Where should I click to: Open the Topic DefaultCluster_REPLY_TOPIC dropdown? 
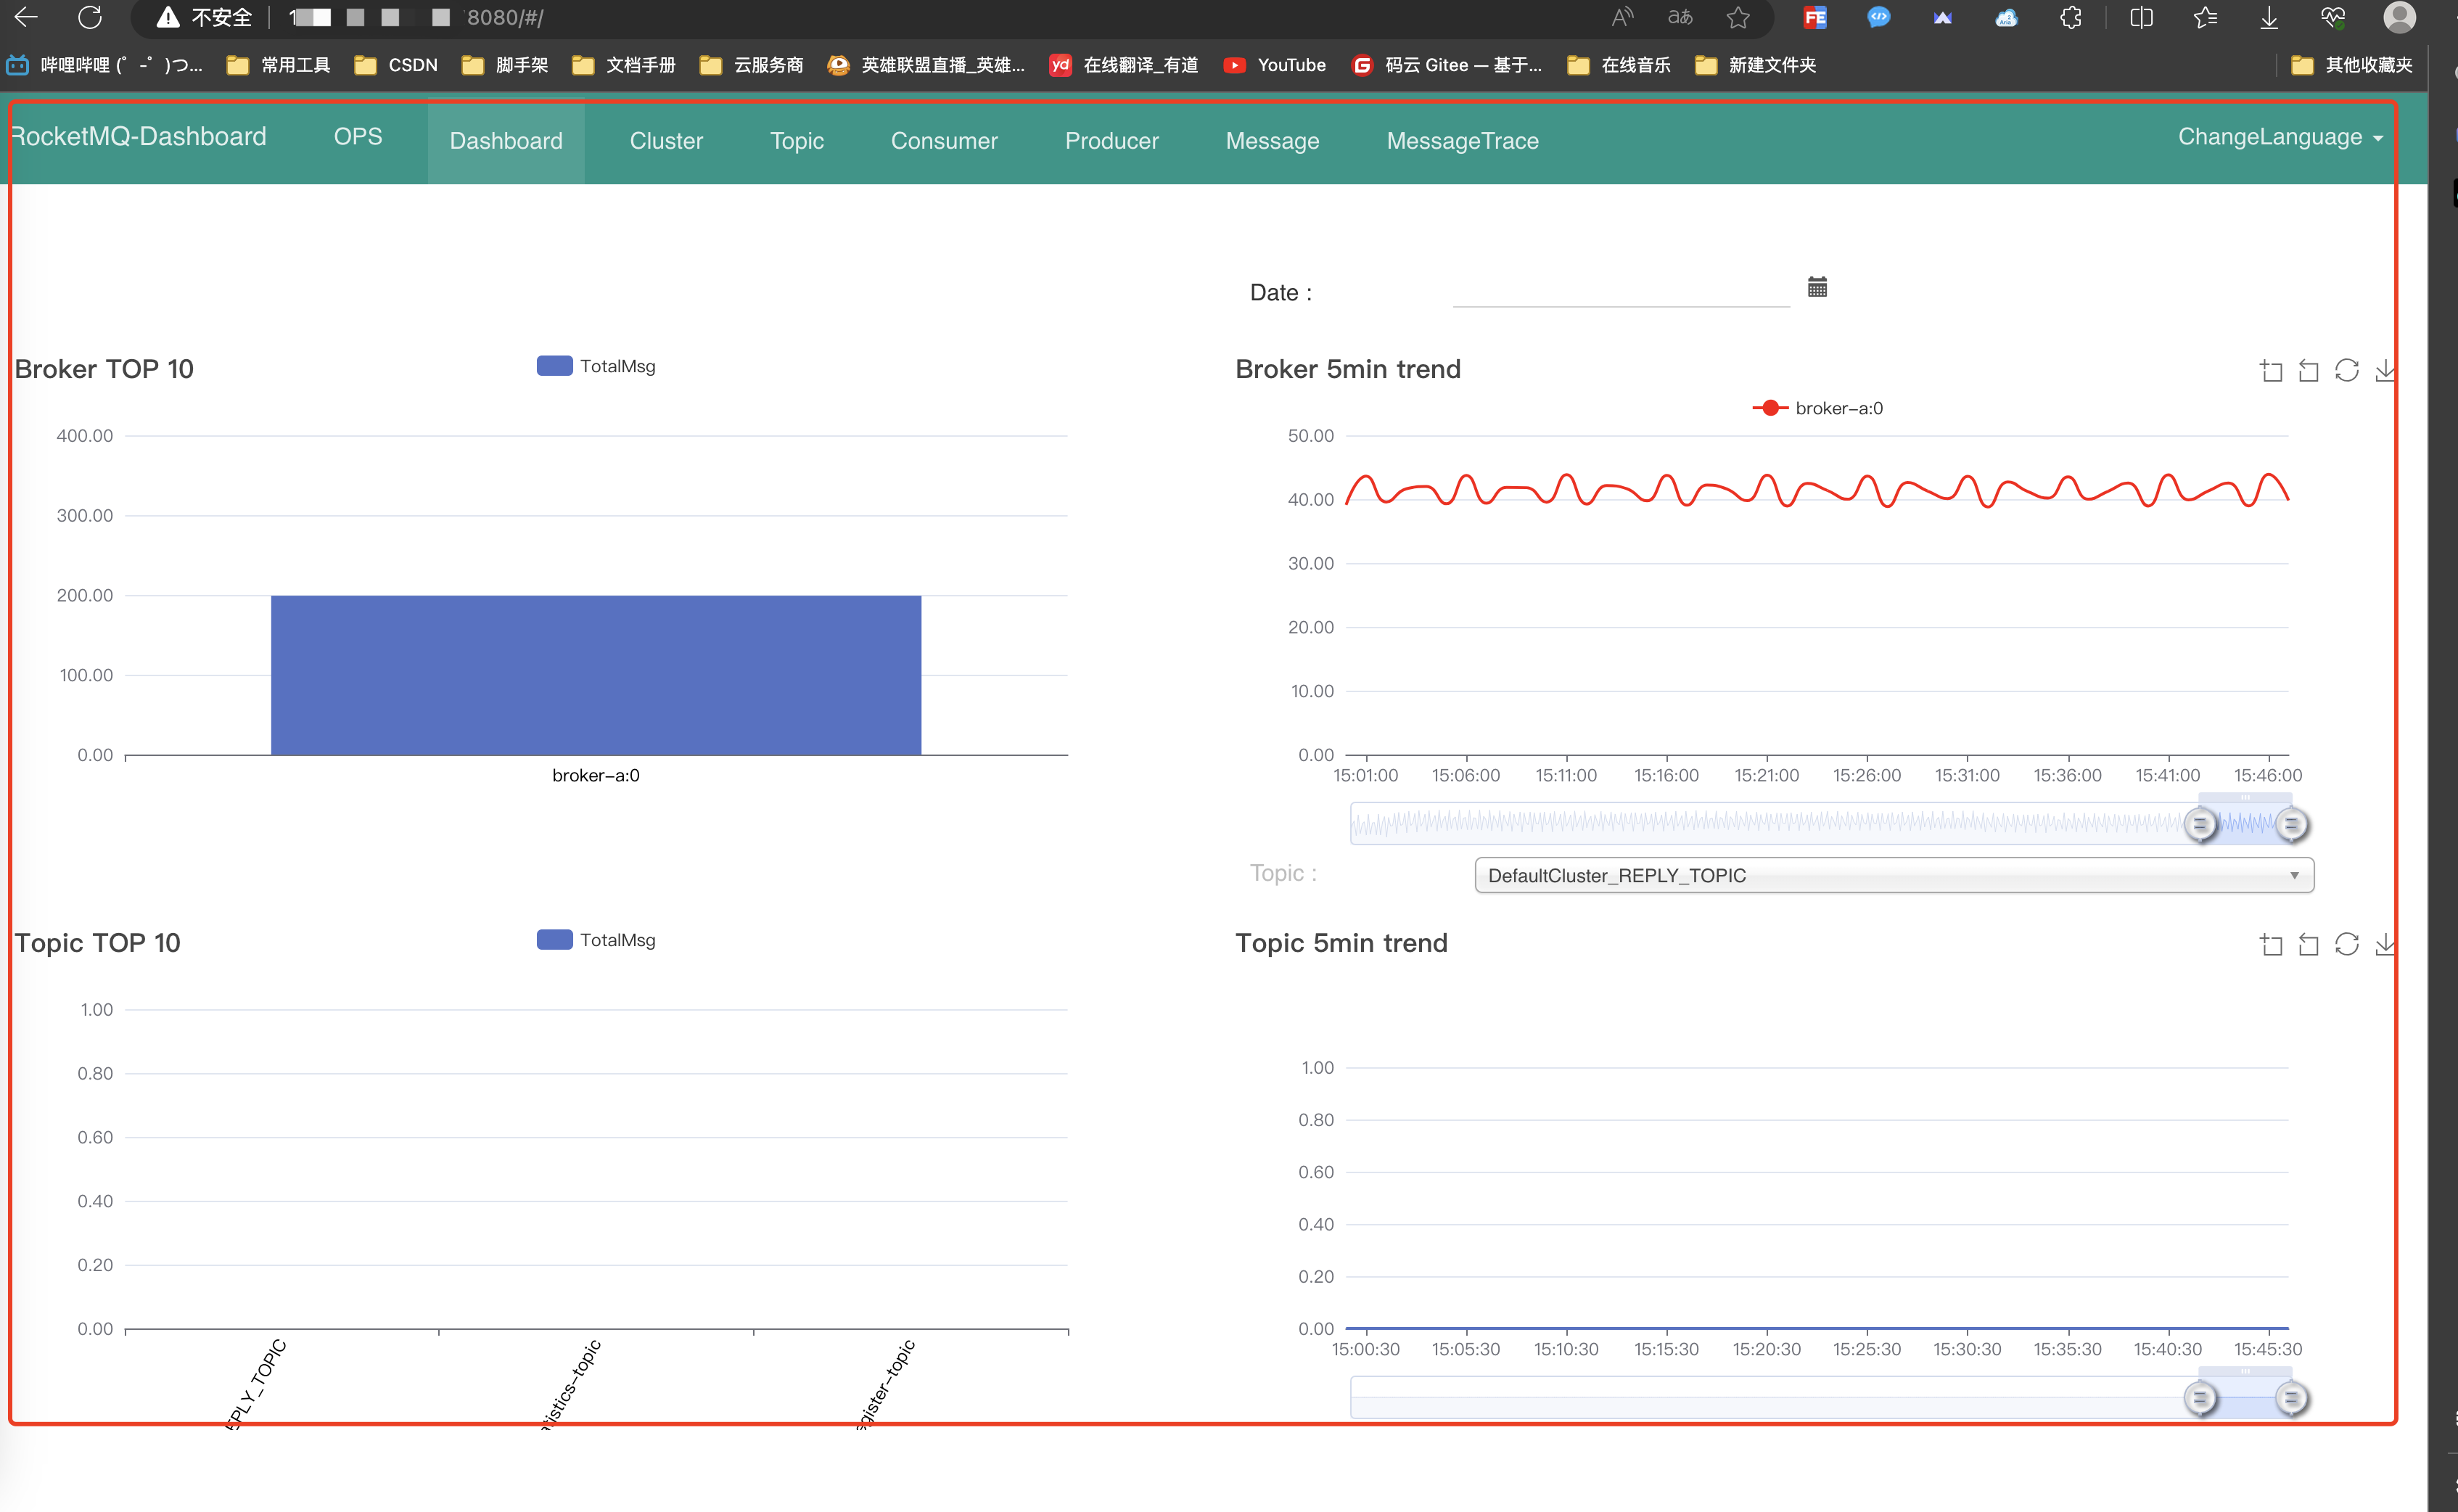pos(1894,875)
